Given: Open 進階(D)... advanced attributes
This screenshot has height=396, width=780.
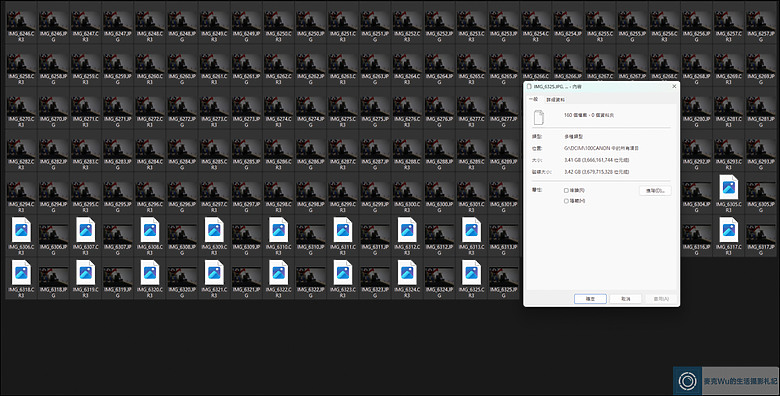Looking at the screenshot, I should (x=655, y=191).
